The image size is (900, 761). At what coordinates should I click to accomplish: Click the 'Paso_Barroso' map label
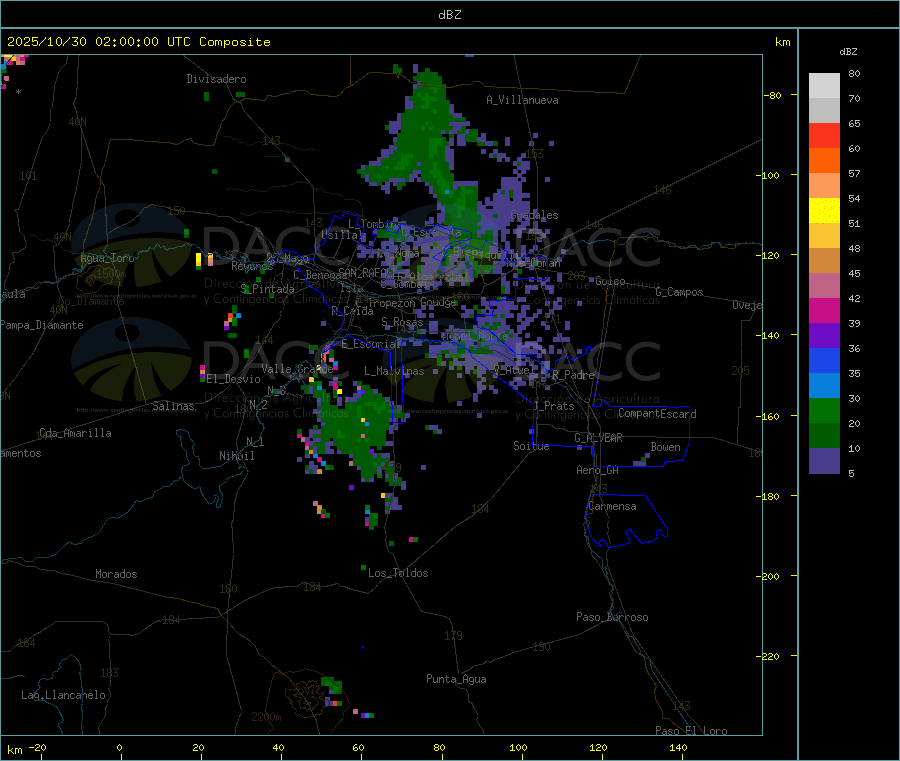(x=612, y=617)
